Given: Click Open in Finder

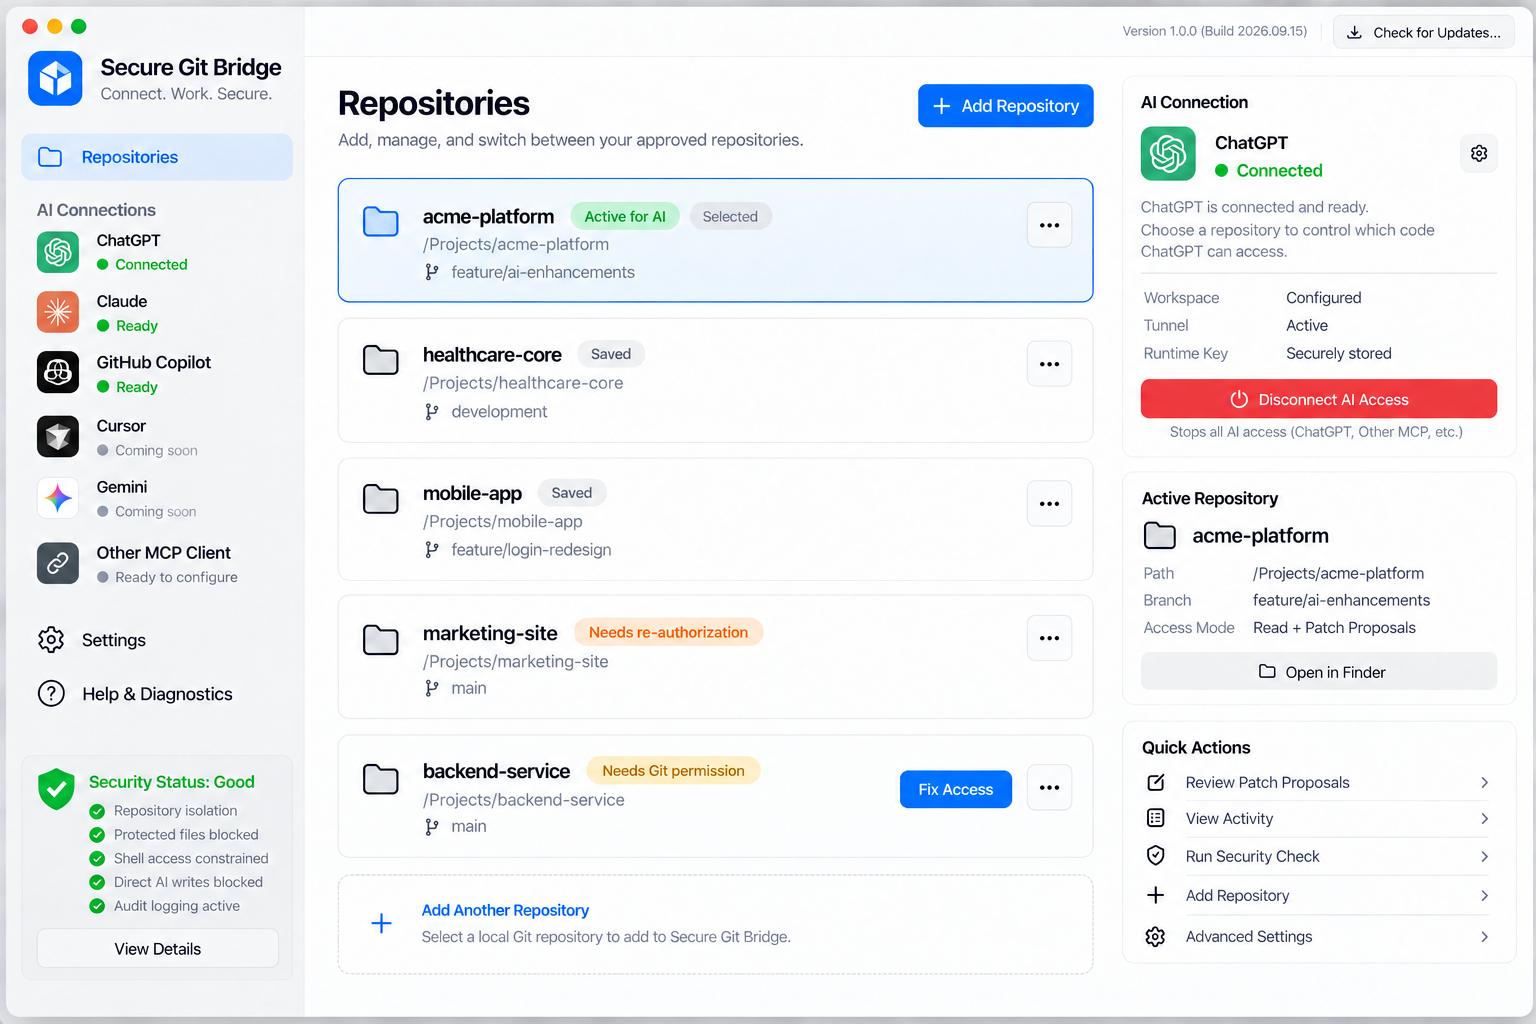Looking at the screenshot, I should pos(1318,671).
